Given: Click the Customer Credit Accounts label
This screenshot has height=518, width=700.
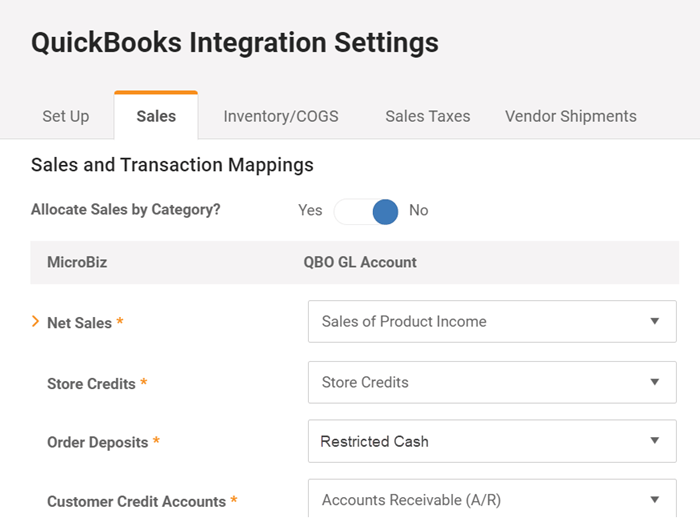Looking at the screenshot, I should pyautogui.click(x=136, y=501).
